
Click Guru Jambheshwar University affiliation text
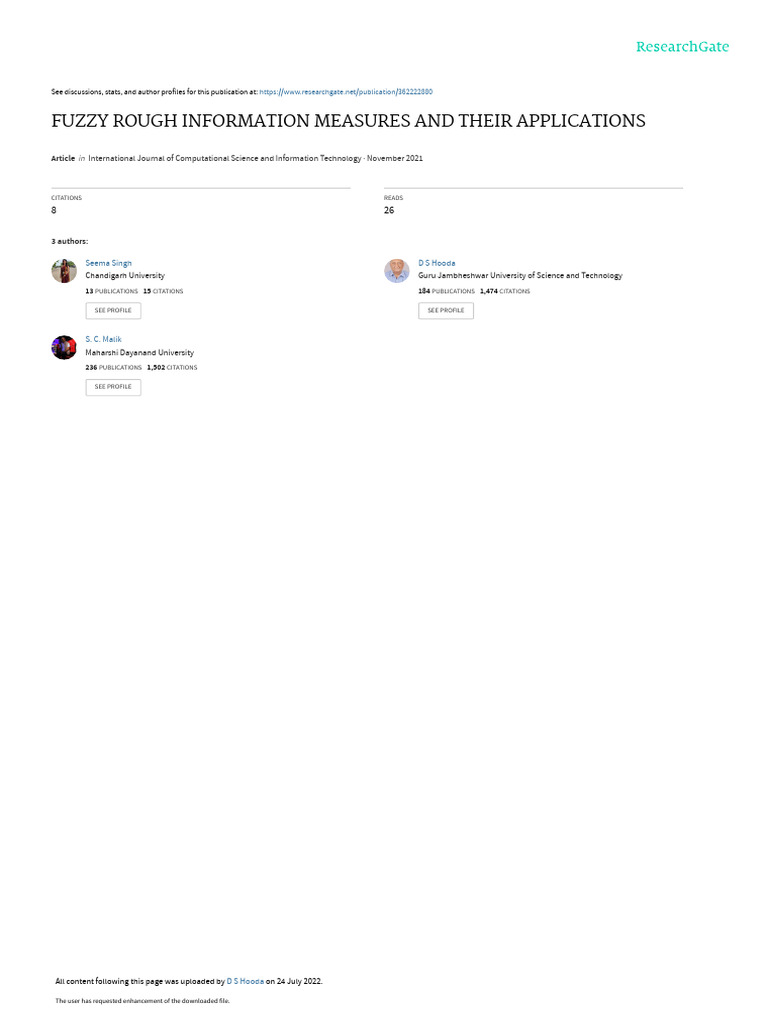tap(520, 276)
